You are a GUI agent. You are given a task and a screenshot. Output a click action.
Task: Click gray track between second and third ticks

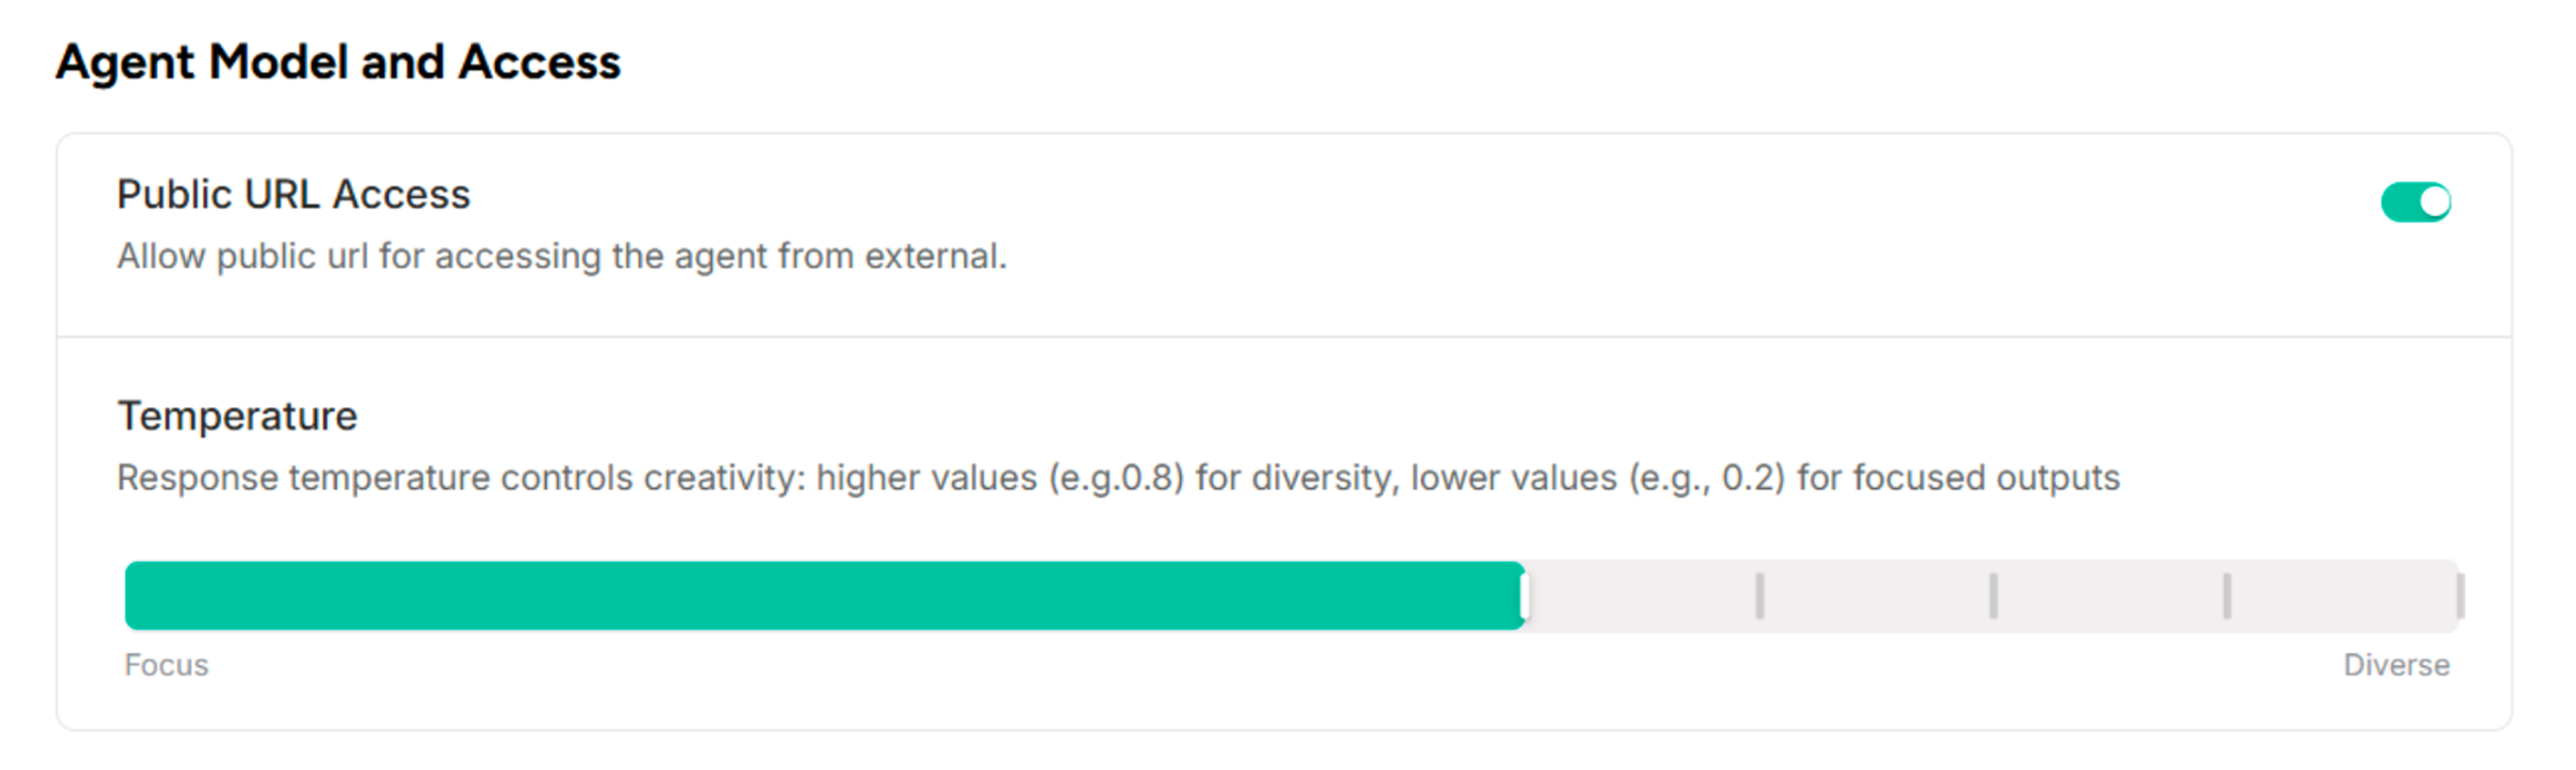[2110, 596]
